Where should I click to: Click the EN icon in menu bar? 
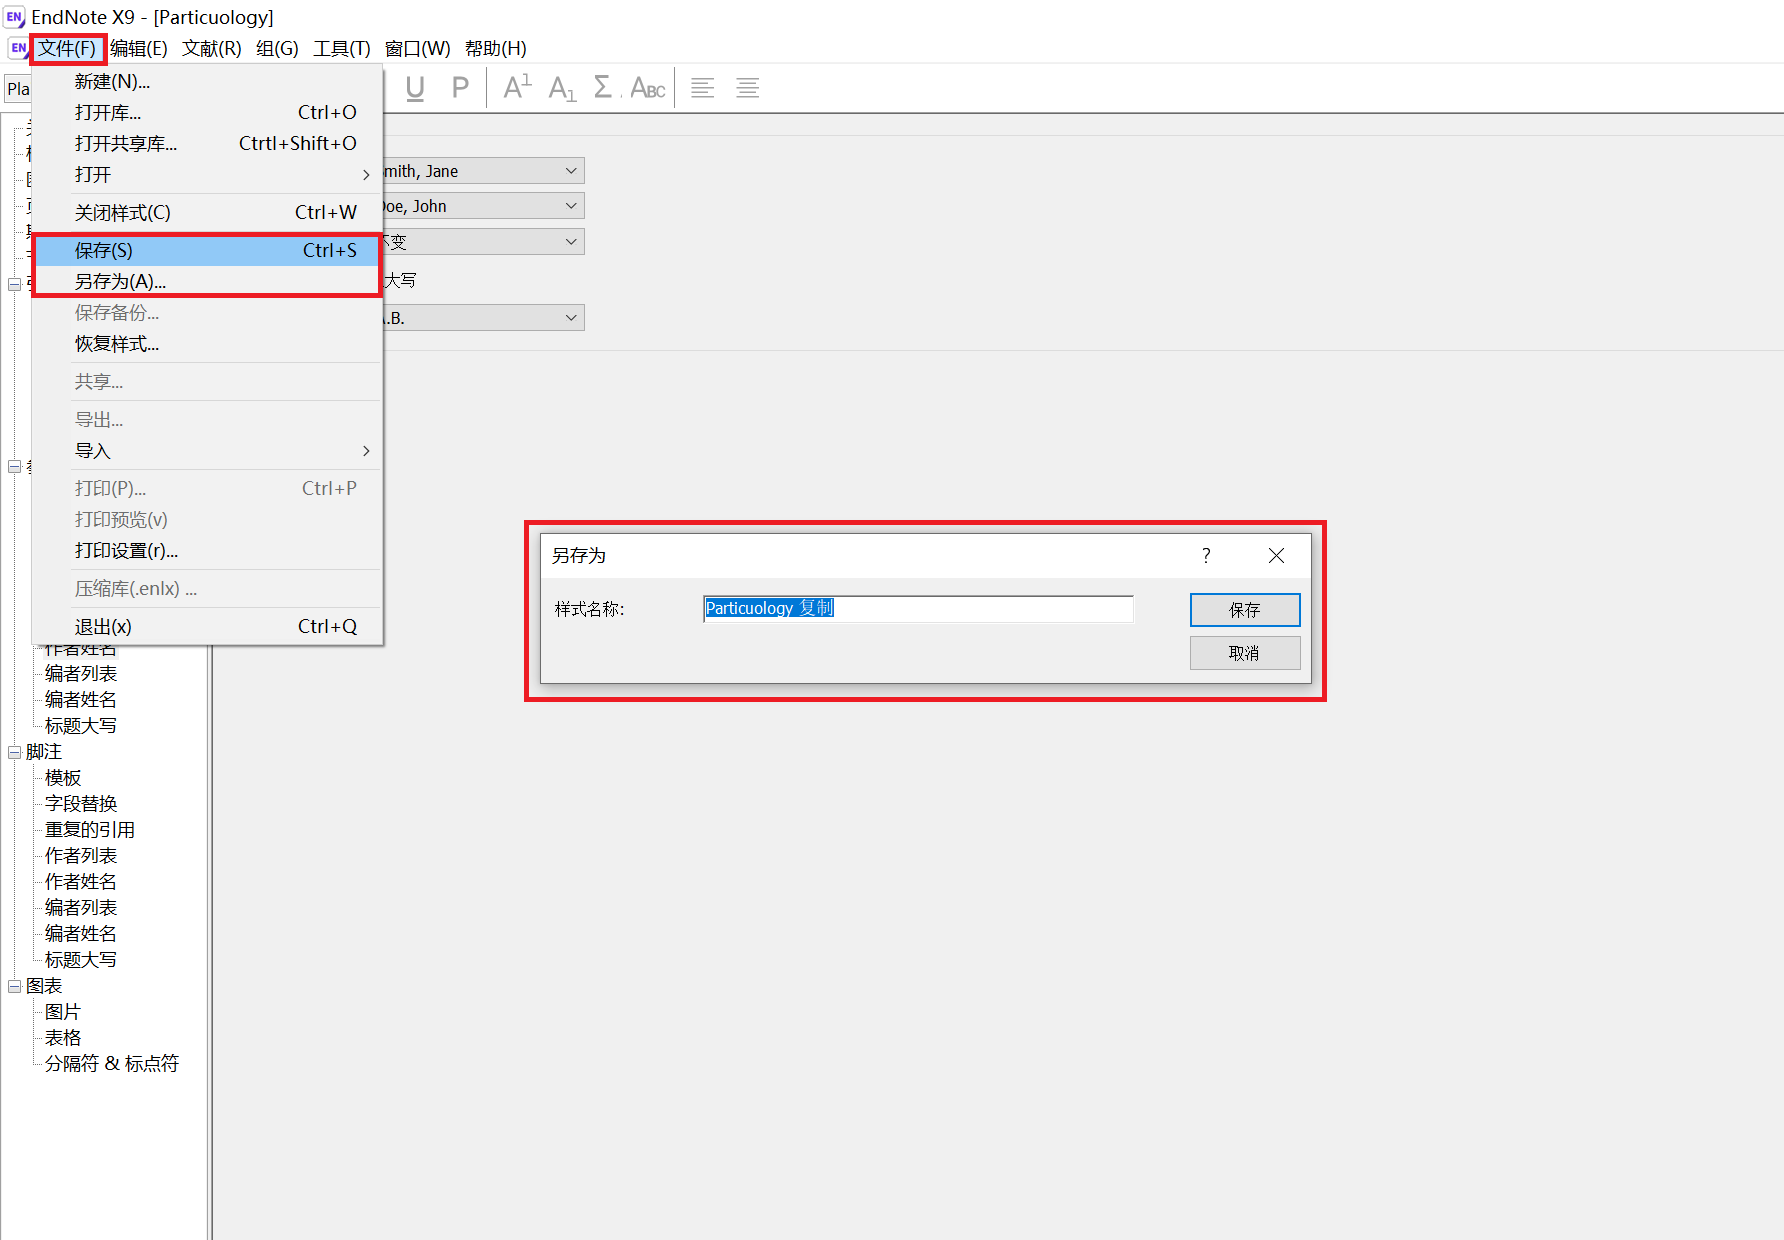click(x=18, y=48)
